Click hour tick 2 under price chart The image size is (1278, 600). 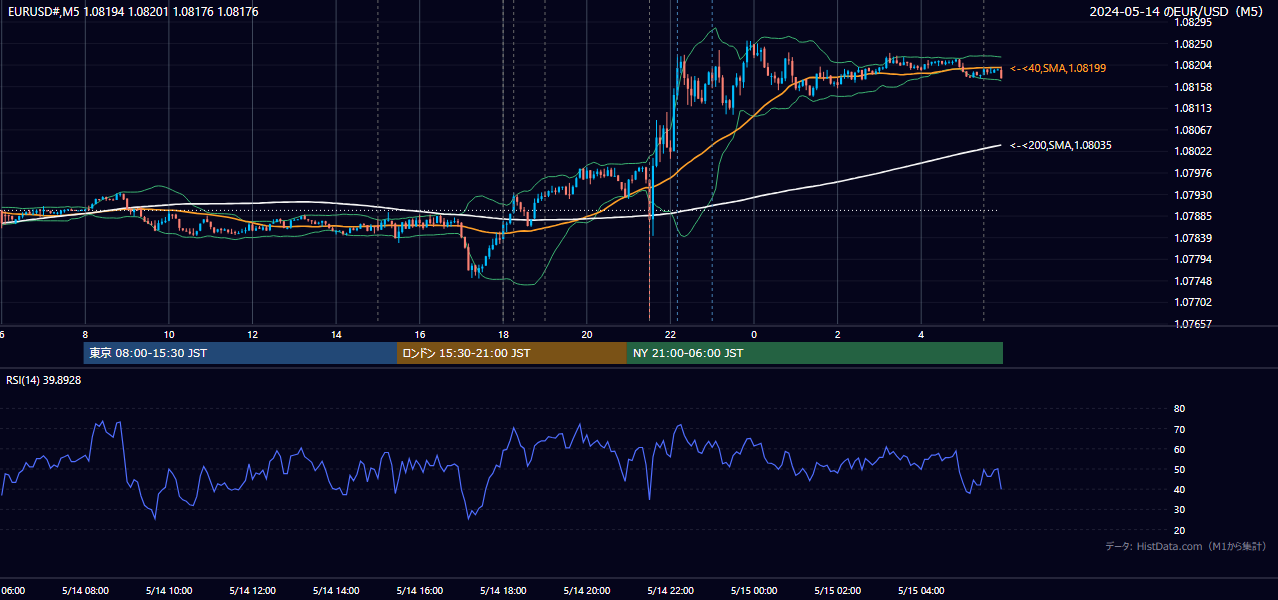[x=838, y=334]
